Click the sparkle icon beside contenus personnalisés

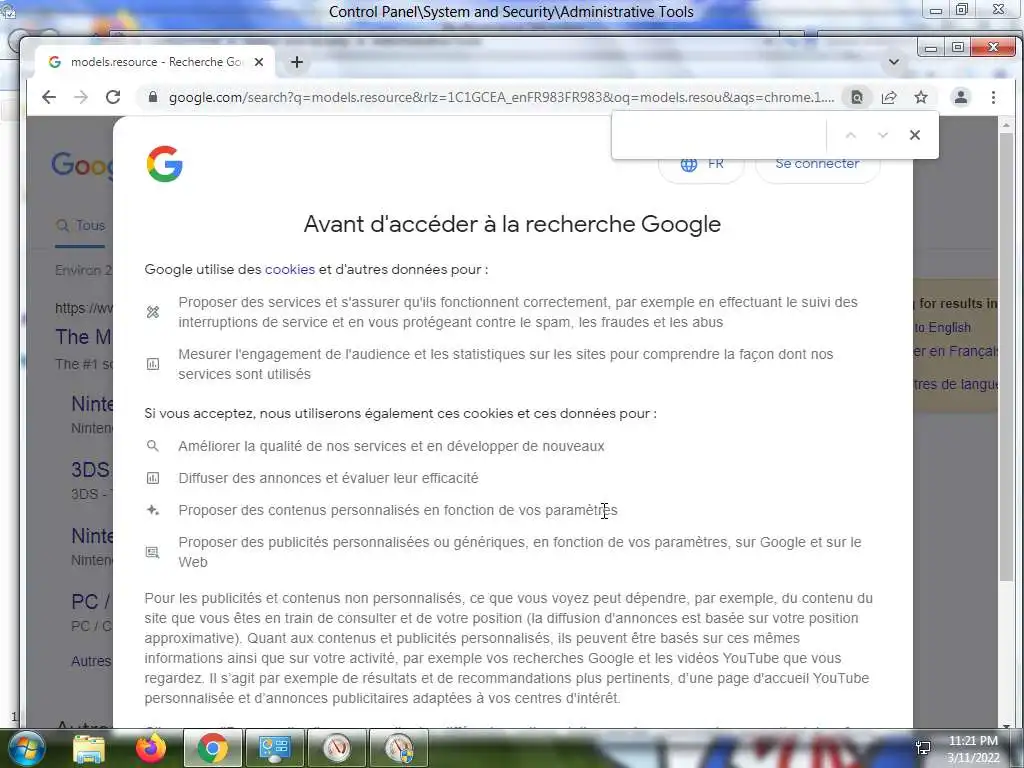coord(153,510)
